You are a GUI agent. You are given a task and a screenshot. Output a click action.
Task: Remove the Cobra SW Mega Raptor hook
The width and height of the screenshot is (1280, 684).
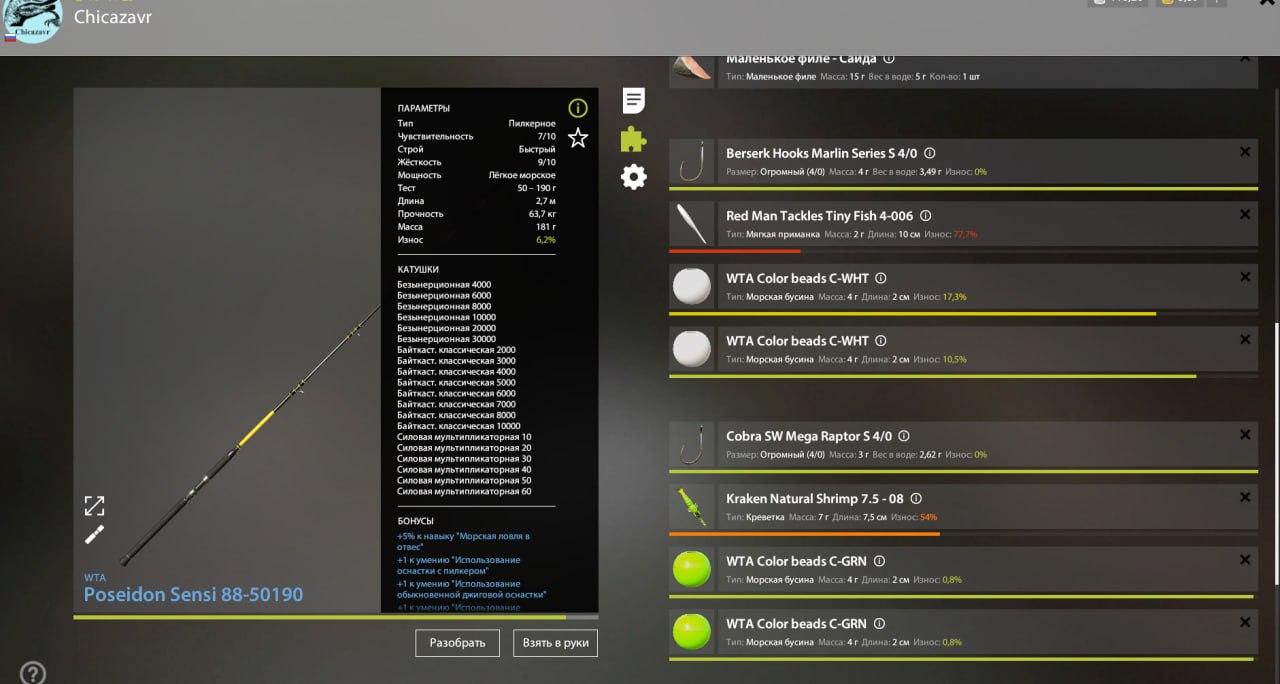[1245, 435]
